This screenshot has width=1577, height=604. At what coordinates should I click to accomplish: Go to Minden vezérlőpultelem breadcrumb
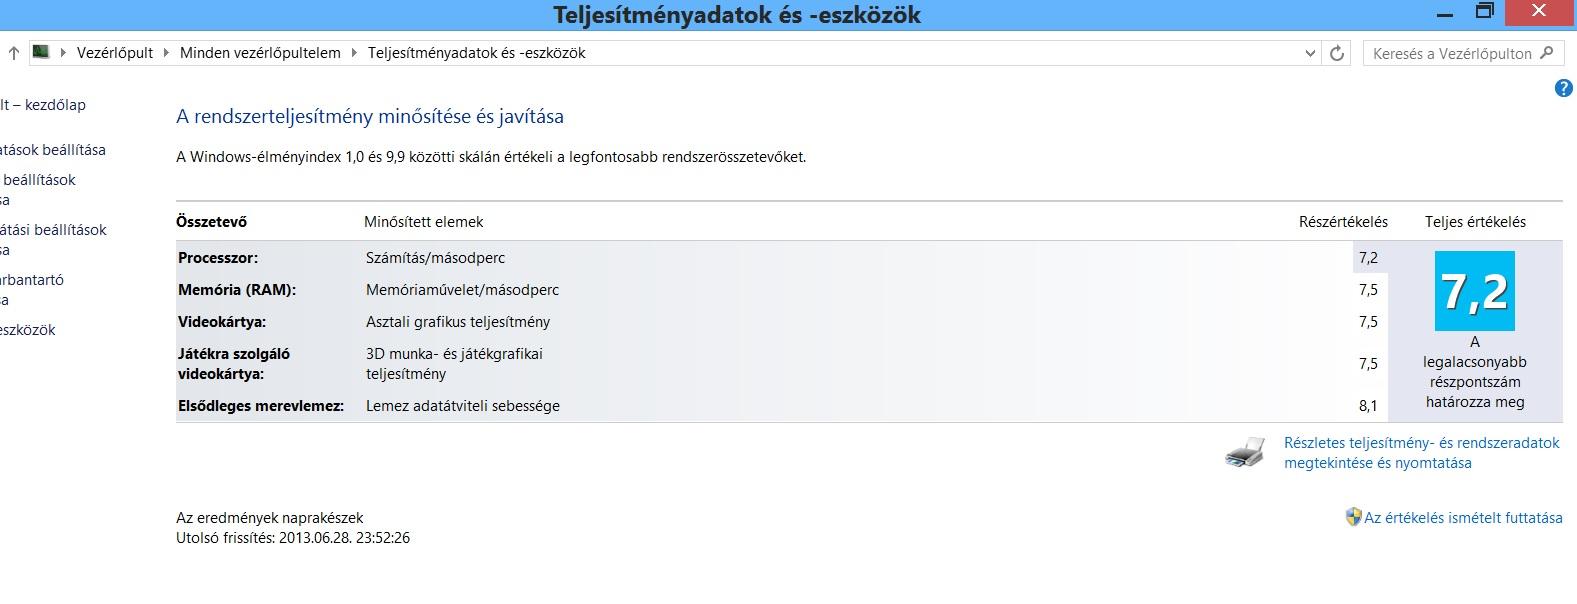pyautogui.click(x=260, y=53)
